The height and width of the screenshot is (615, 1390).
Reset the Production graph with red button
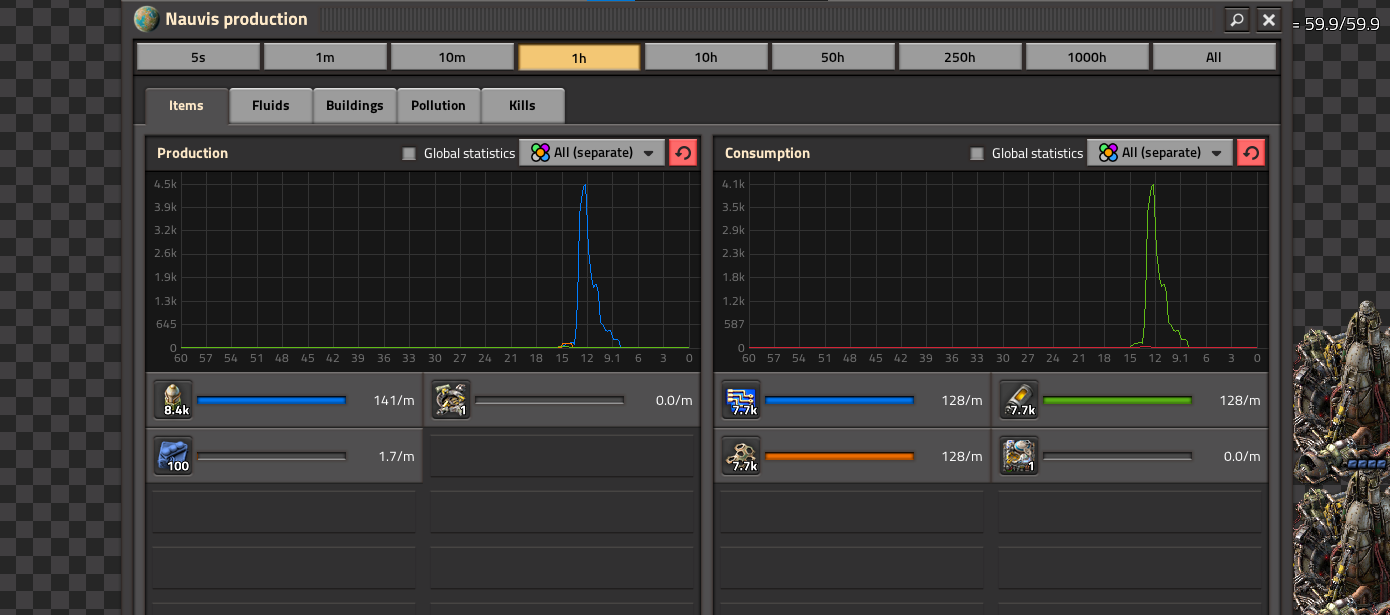[683, 153]
